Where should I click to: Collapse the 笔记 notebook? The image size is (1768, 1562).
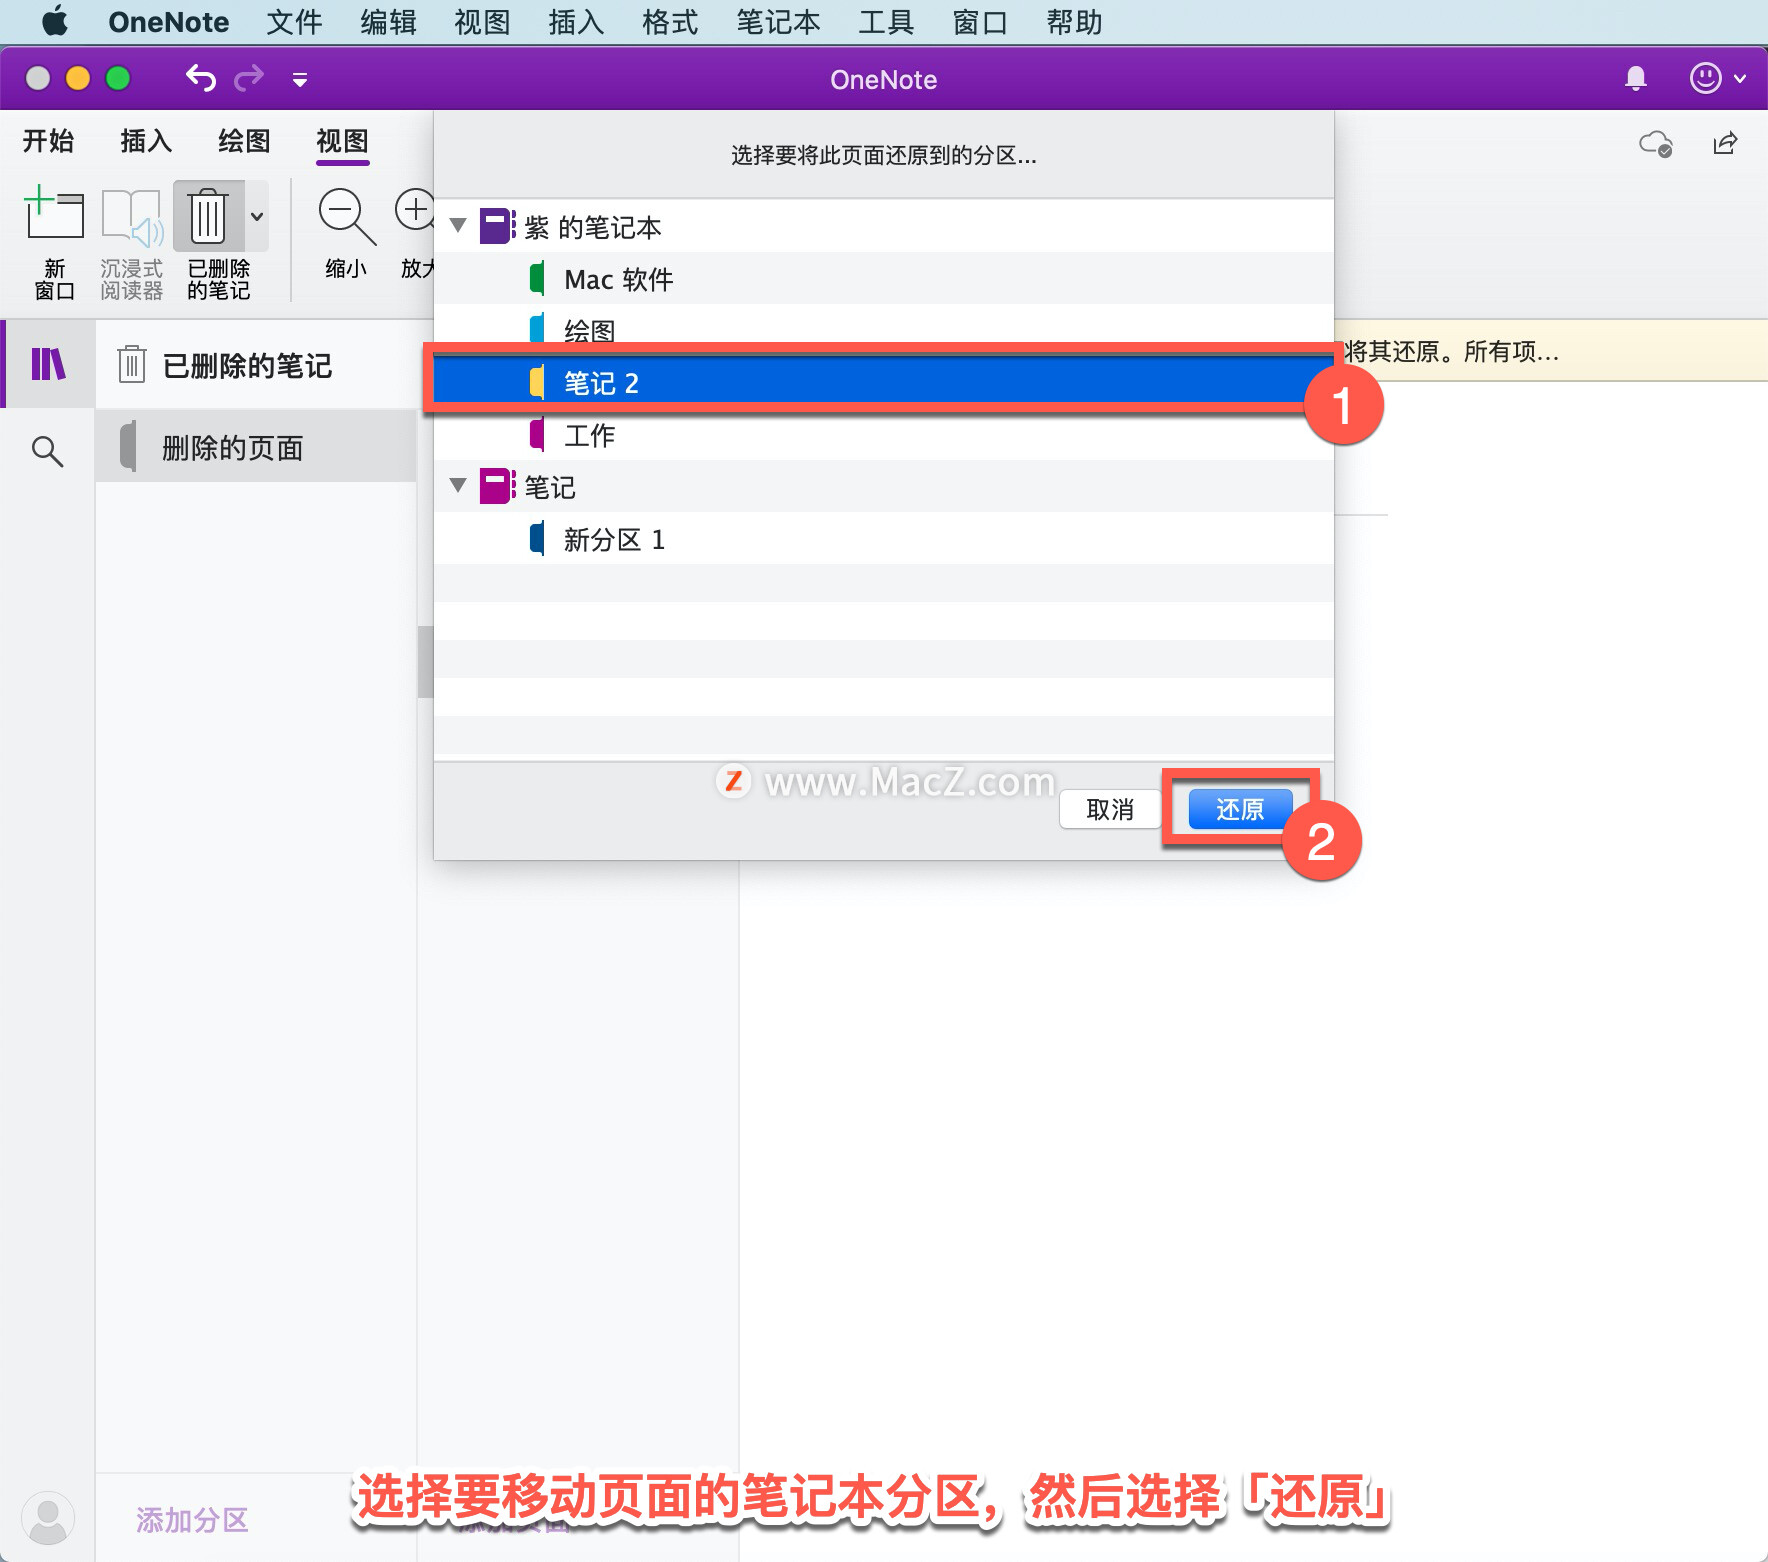point(459,486)
